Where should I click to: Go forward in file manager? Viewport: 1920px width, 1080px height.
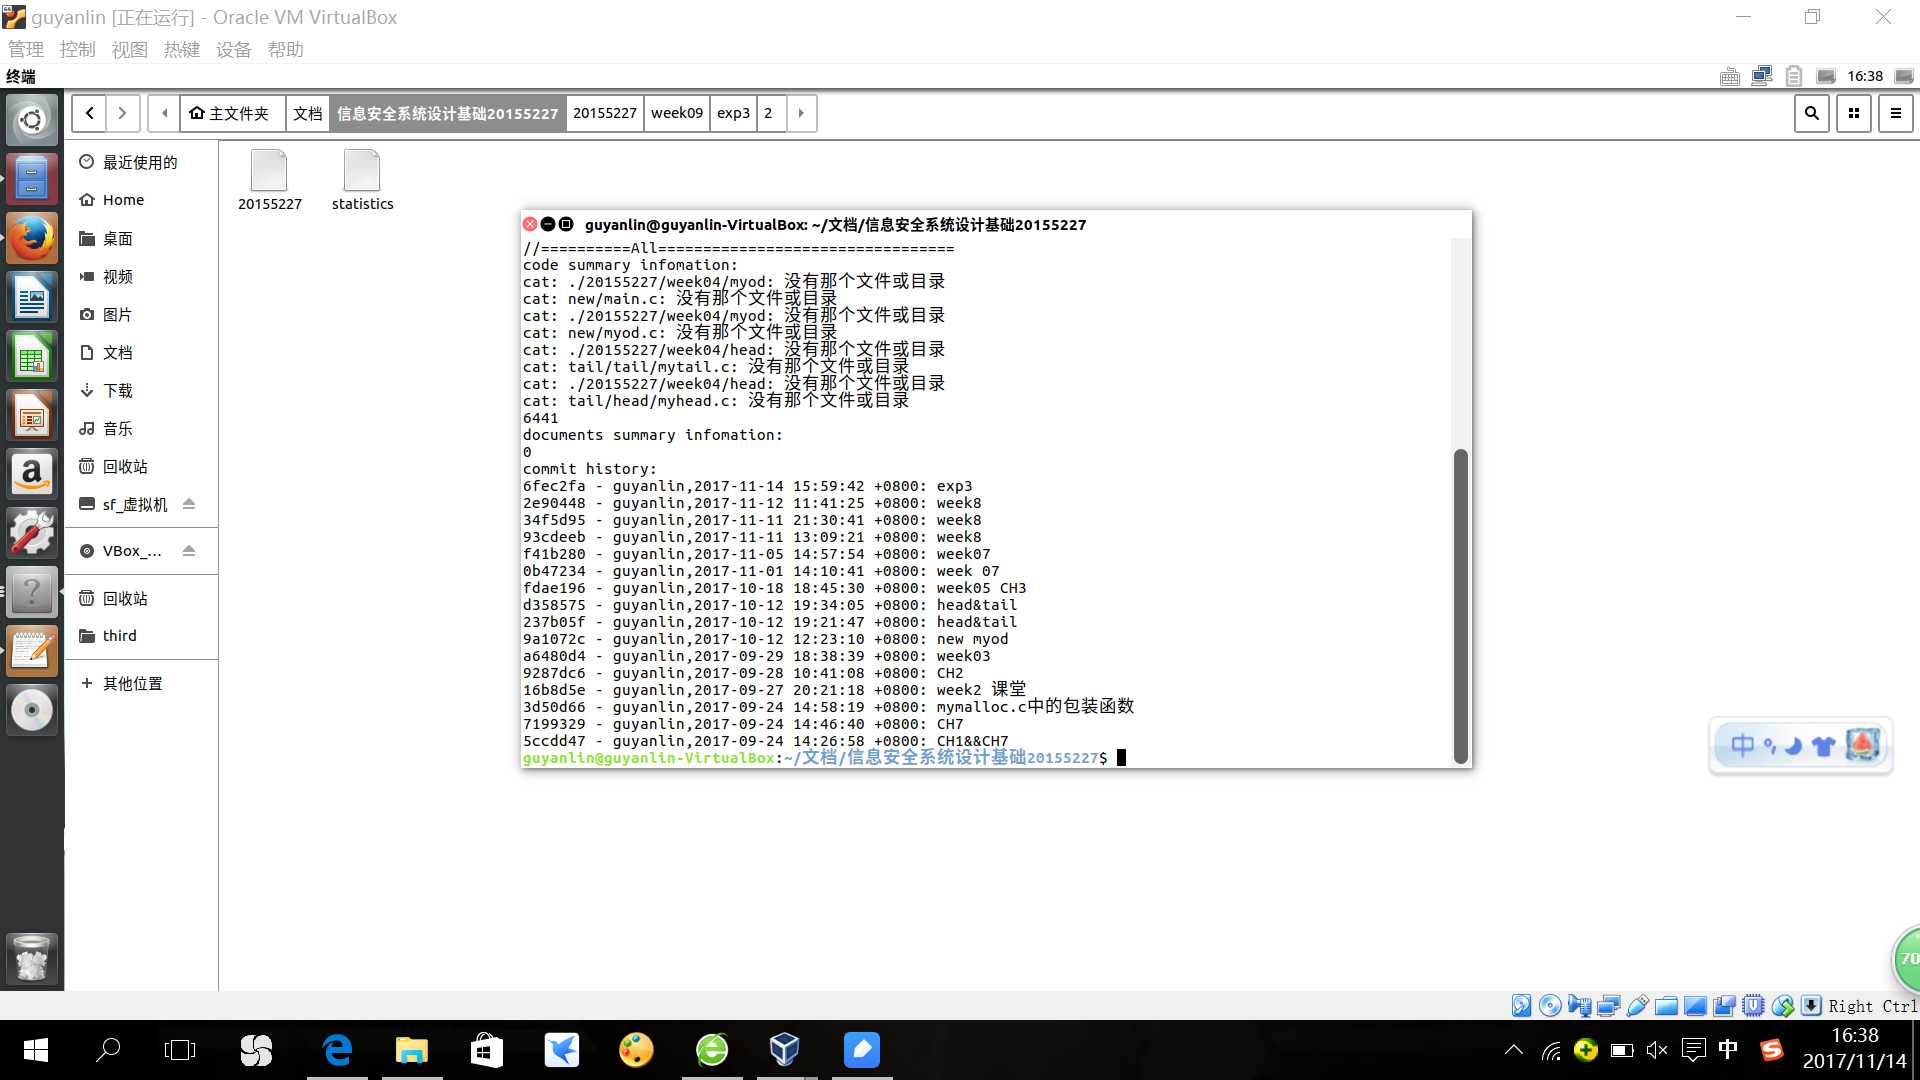click(122, 113)
